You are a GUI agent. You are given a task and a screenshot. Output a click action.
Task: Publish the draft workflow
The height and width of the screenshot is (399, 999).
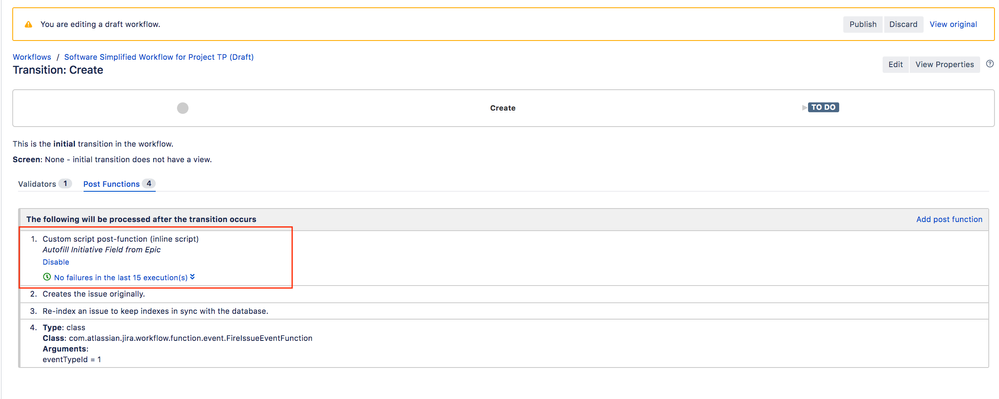tap(863, 24)
